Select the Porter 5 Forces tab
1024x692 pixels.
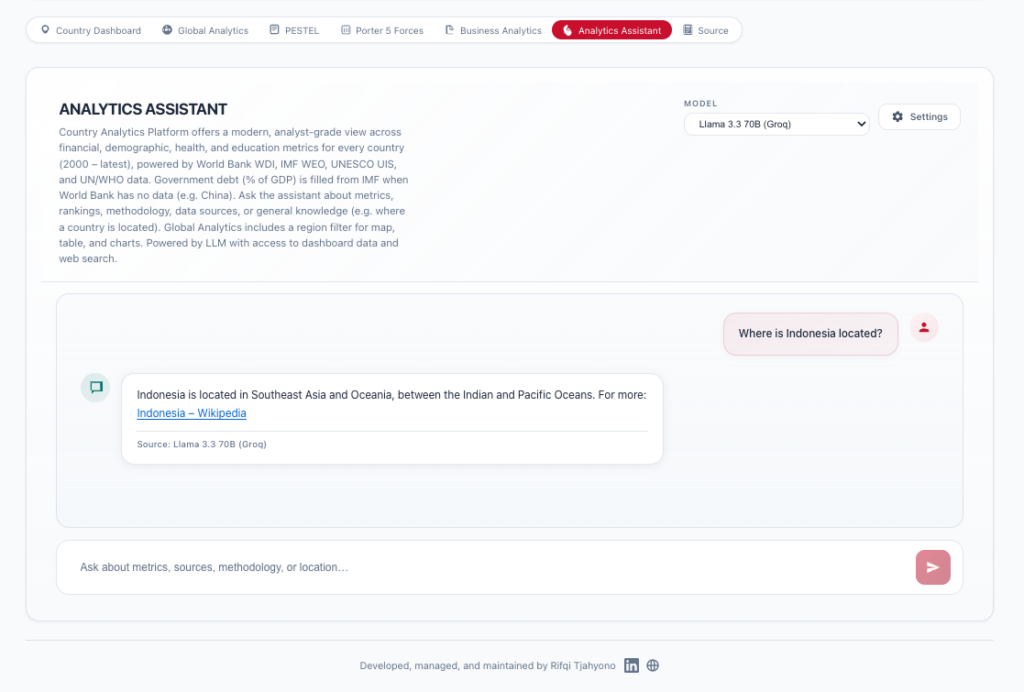pos(382,31)
